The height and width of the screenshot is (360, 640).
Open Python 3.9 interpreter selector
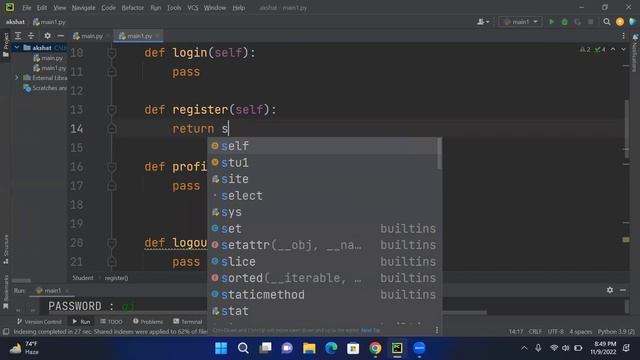[x=616, y=331]
